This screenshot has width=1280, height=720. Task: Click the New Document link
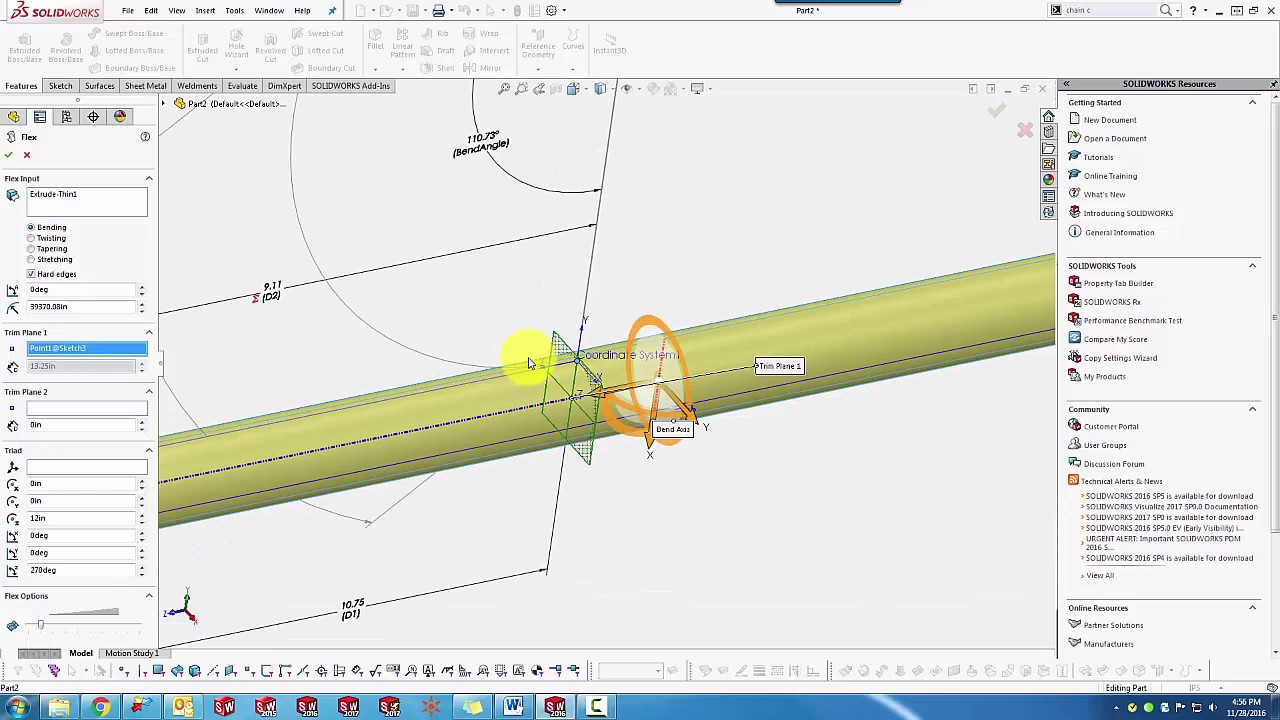(1110, 120)
